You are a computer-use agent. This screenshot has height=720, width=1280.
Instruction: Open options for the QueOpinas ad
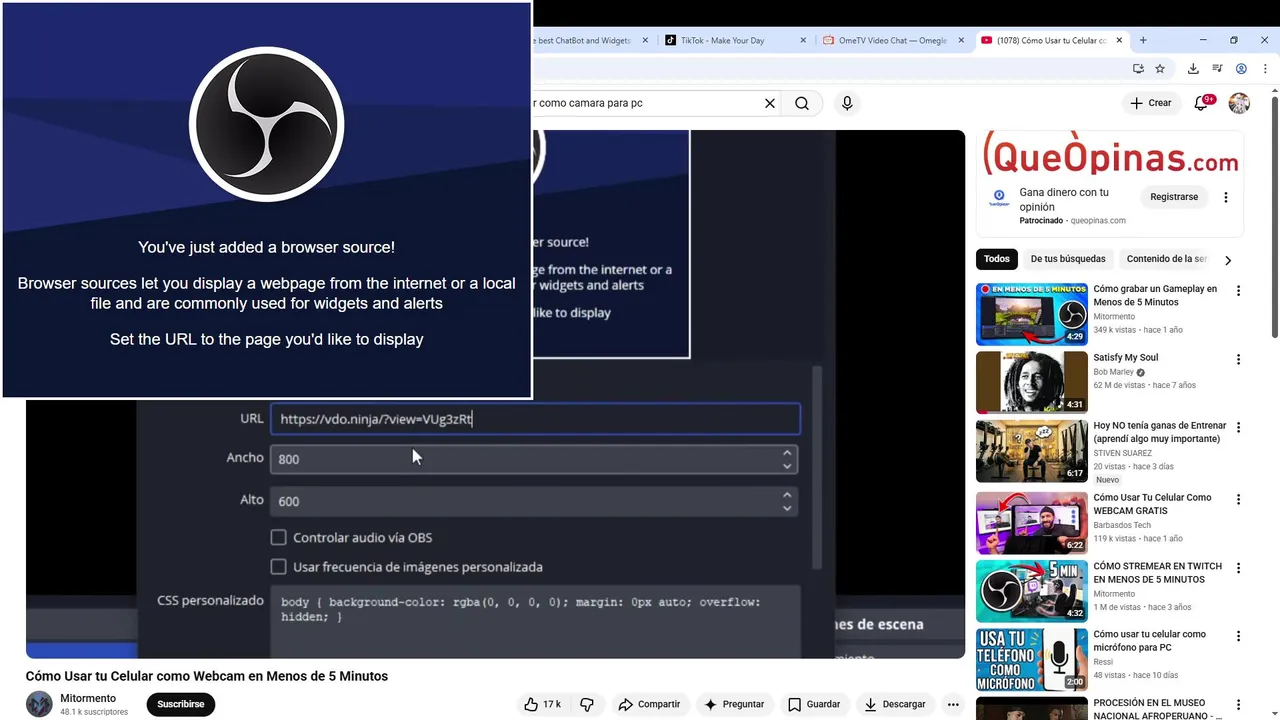click(x=1226, y=197)
